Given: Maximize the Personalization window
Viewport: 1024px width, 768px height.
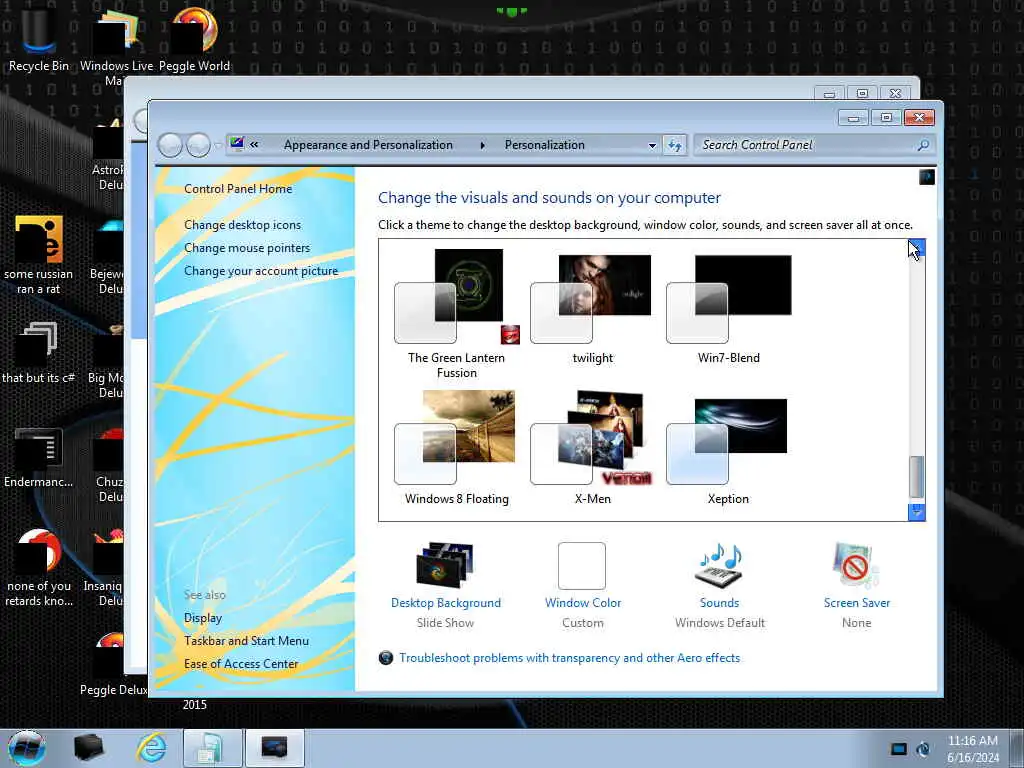Looking at the screenshot, I should 886,118.
